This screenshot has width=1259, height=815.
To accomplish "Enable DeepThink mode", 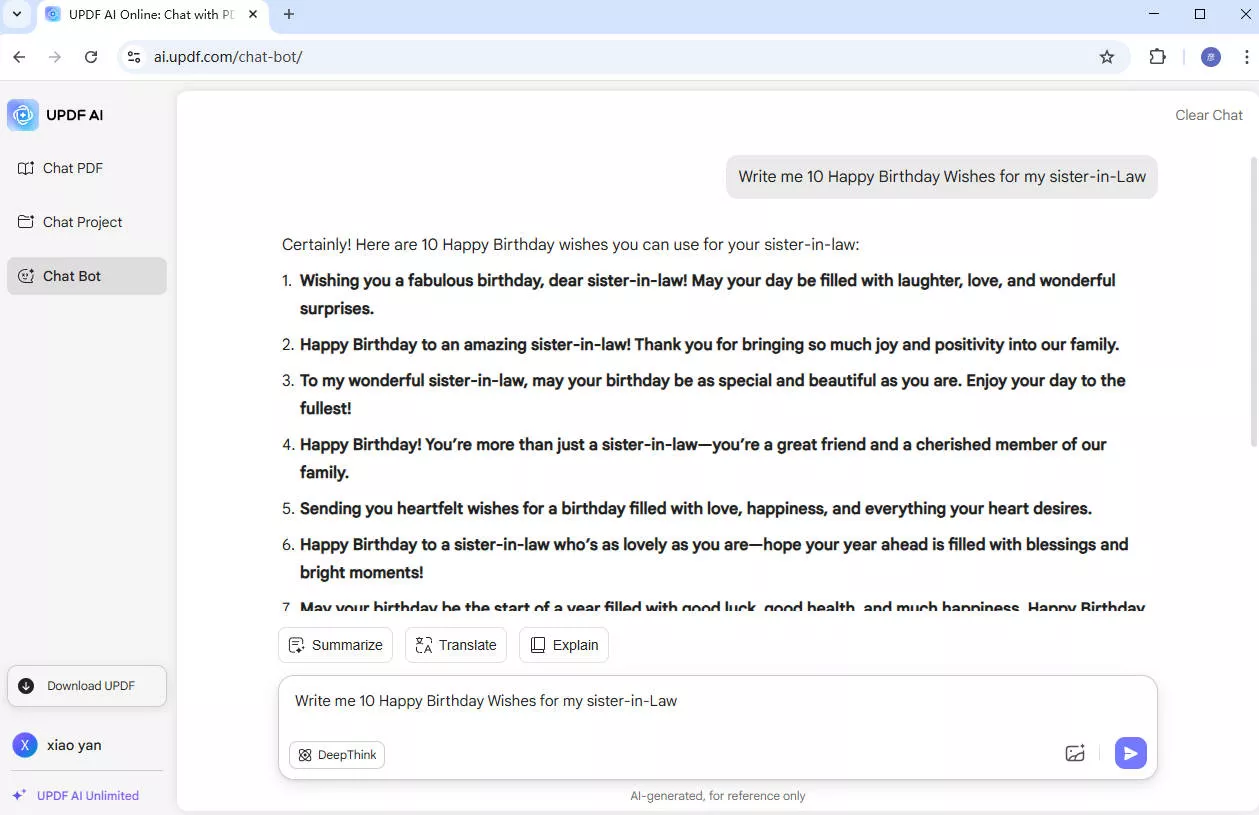I will click(x=337, y=754).
